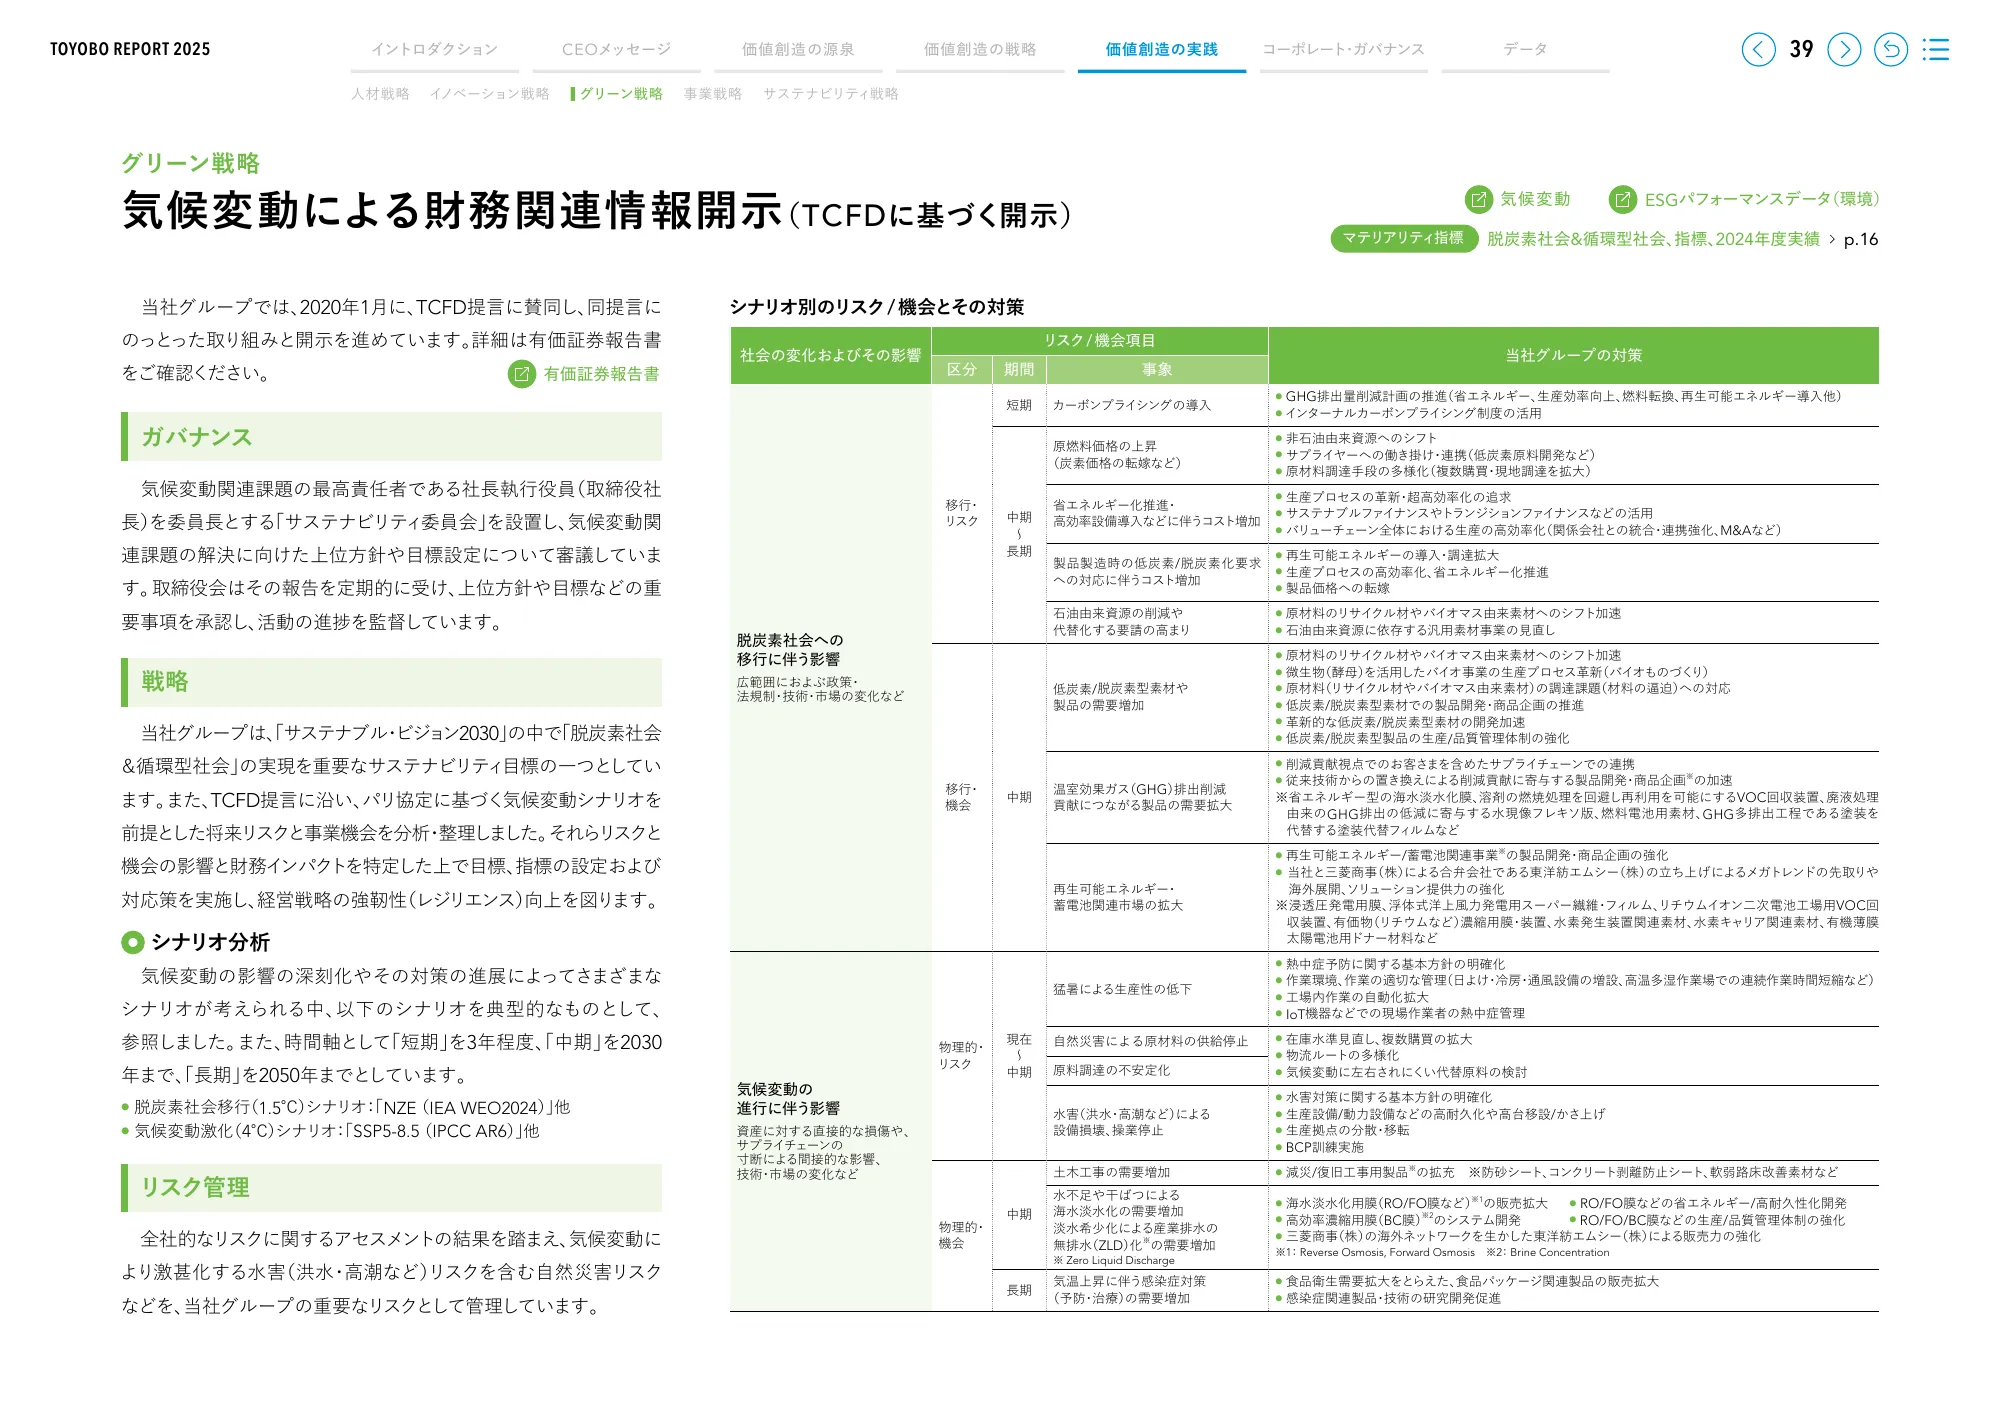Click the TOYOBO REPORT 2025 title
The image size is (2000, 1415).
(x=130, y=49)
